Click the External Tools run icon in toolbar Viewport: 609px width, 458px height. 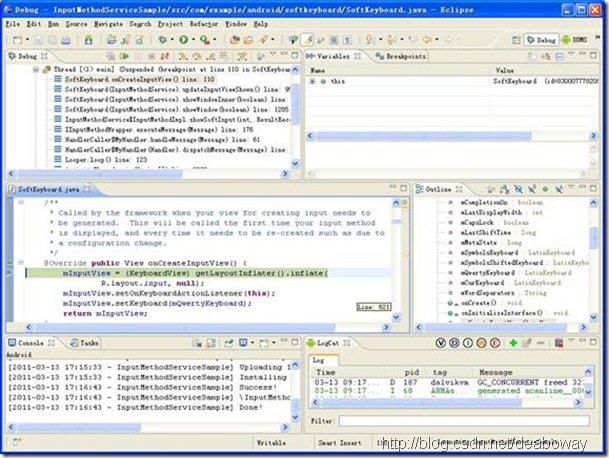tap(204, 40)
